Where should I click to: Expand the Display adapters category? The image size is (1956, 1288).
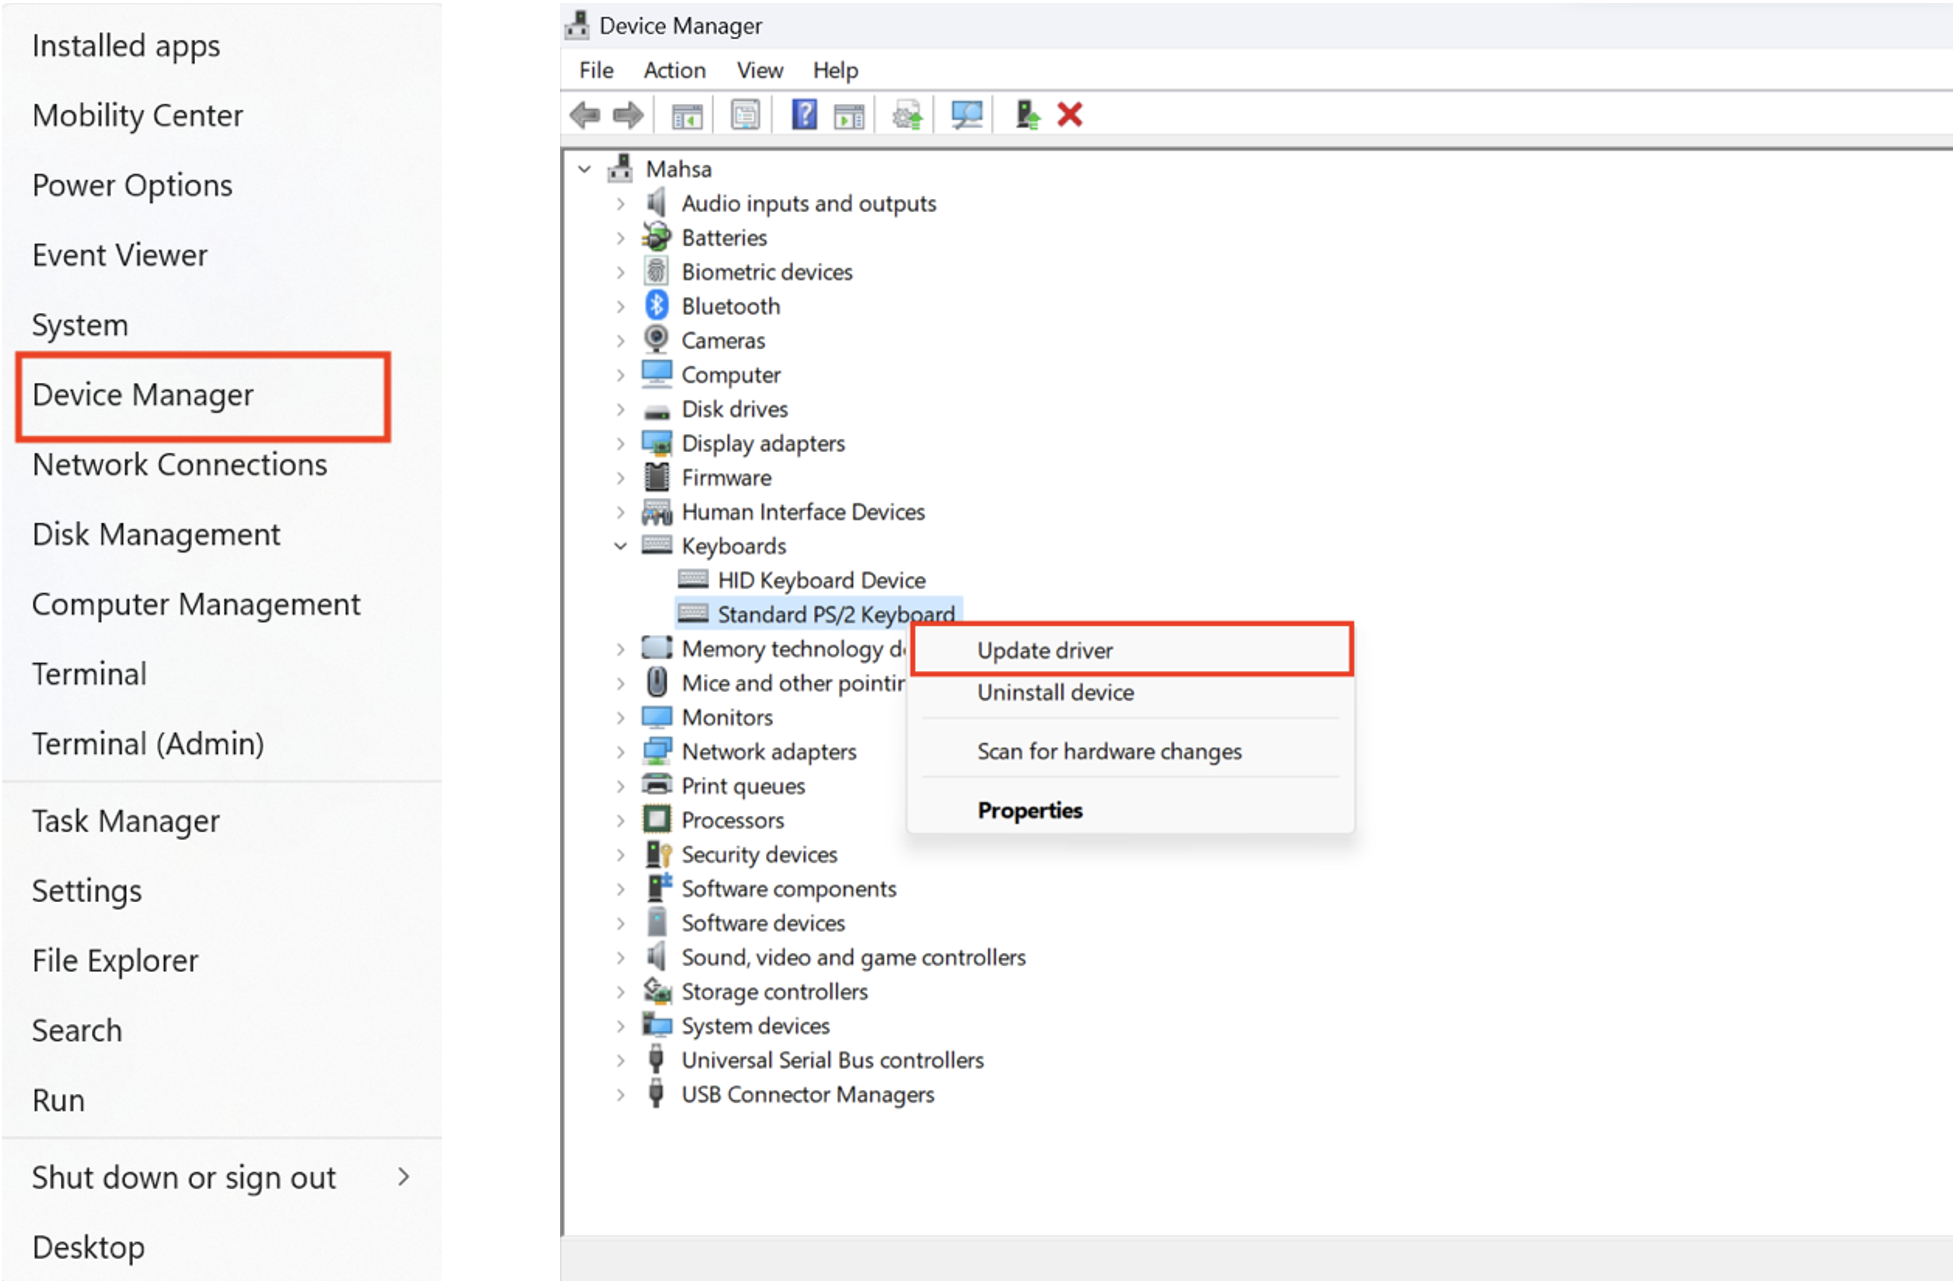click(x=621, y=443)
